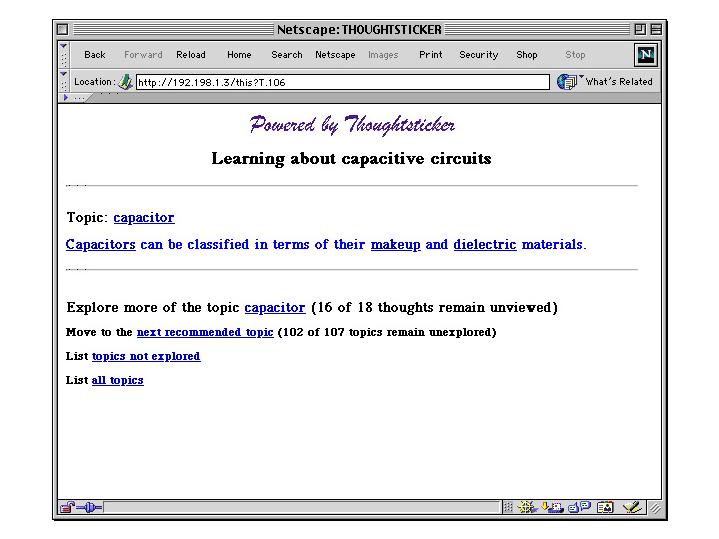Open Mail inbox from the component bar
719x539 pixels.
pyautogui.click(x=552, y=507)
